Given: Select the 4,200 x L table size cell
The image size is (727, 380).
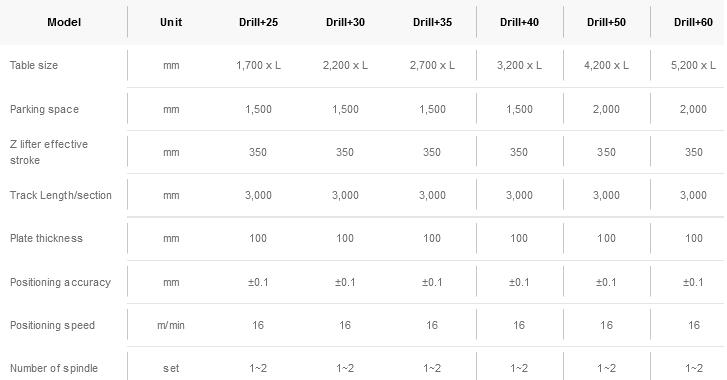Looking at the screenshot, I should pyautogui.click(x=606, y=65).
